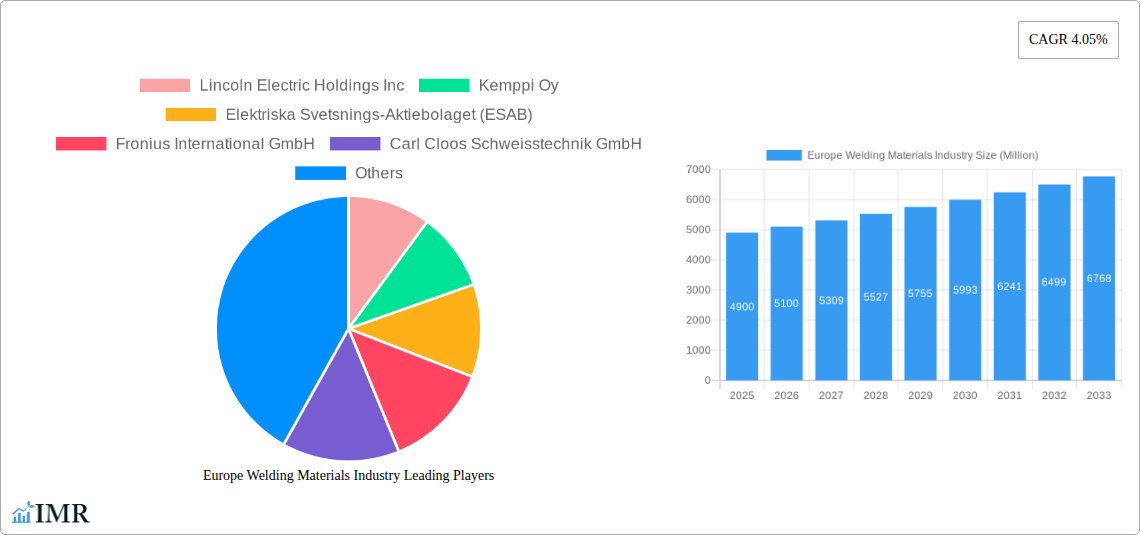Toggle Lincoln Electric Holdings Inc legend swatch
Screen dimensions: 1140x535
164,85
